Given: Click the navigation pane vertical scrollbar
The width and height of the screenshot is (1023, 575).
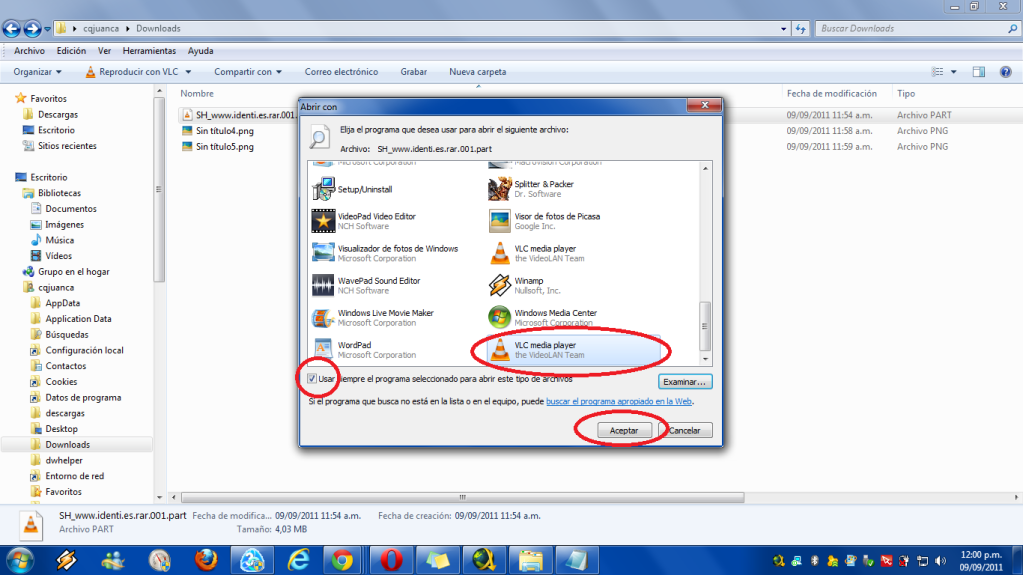Looking at the screenshot, I should click(159, 189).
